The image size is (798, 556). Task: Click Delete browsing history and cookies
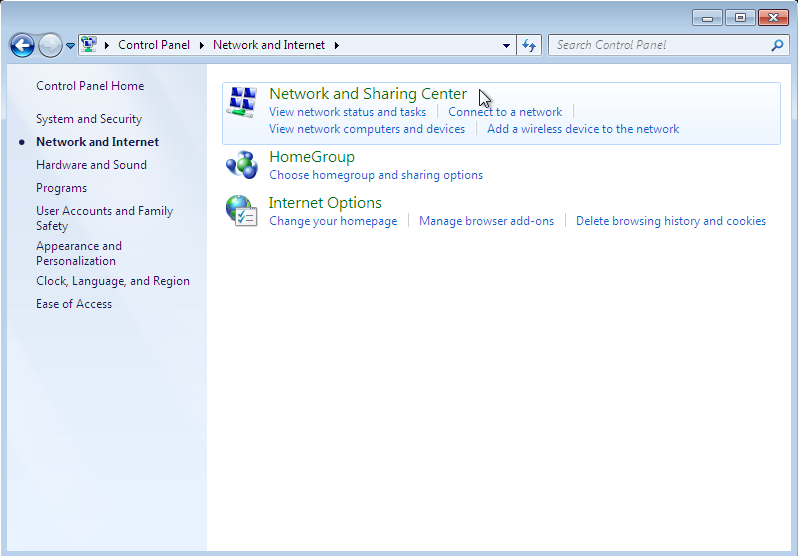671,221
